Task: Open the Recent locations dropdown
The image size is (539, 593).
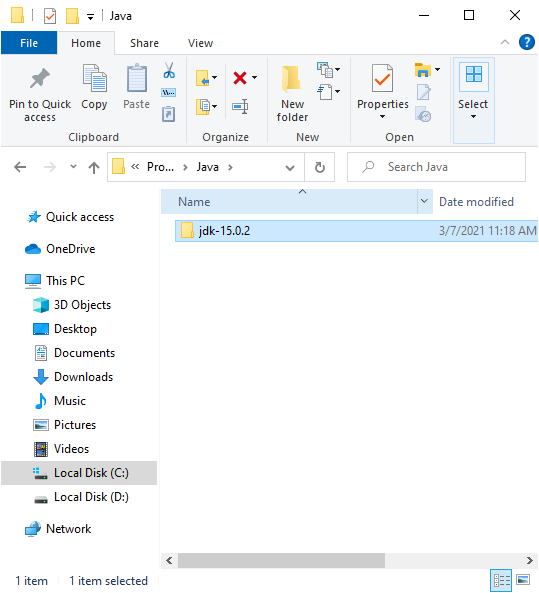Action: tap(73, 167)
